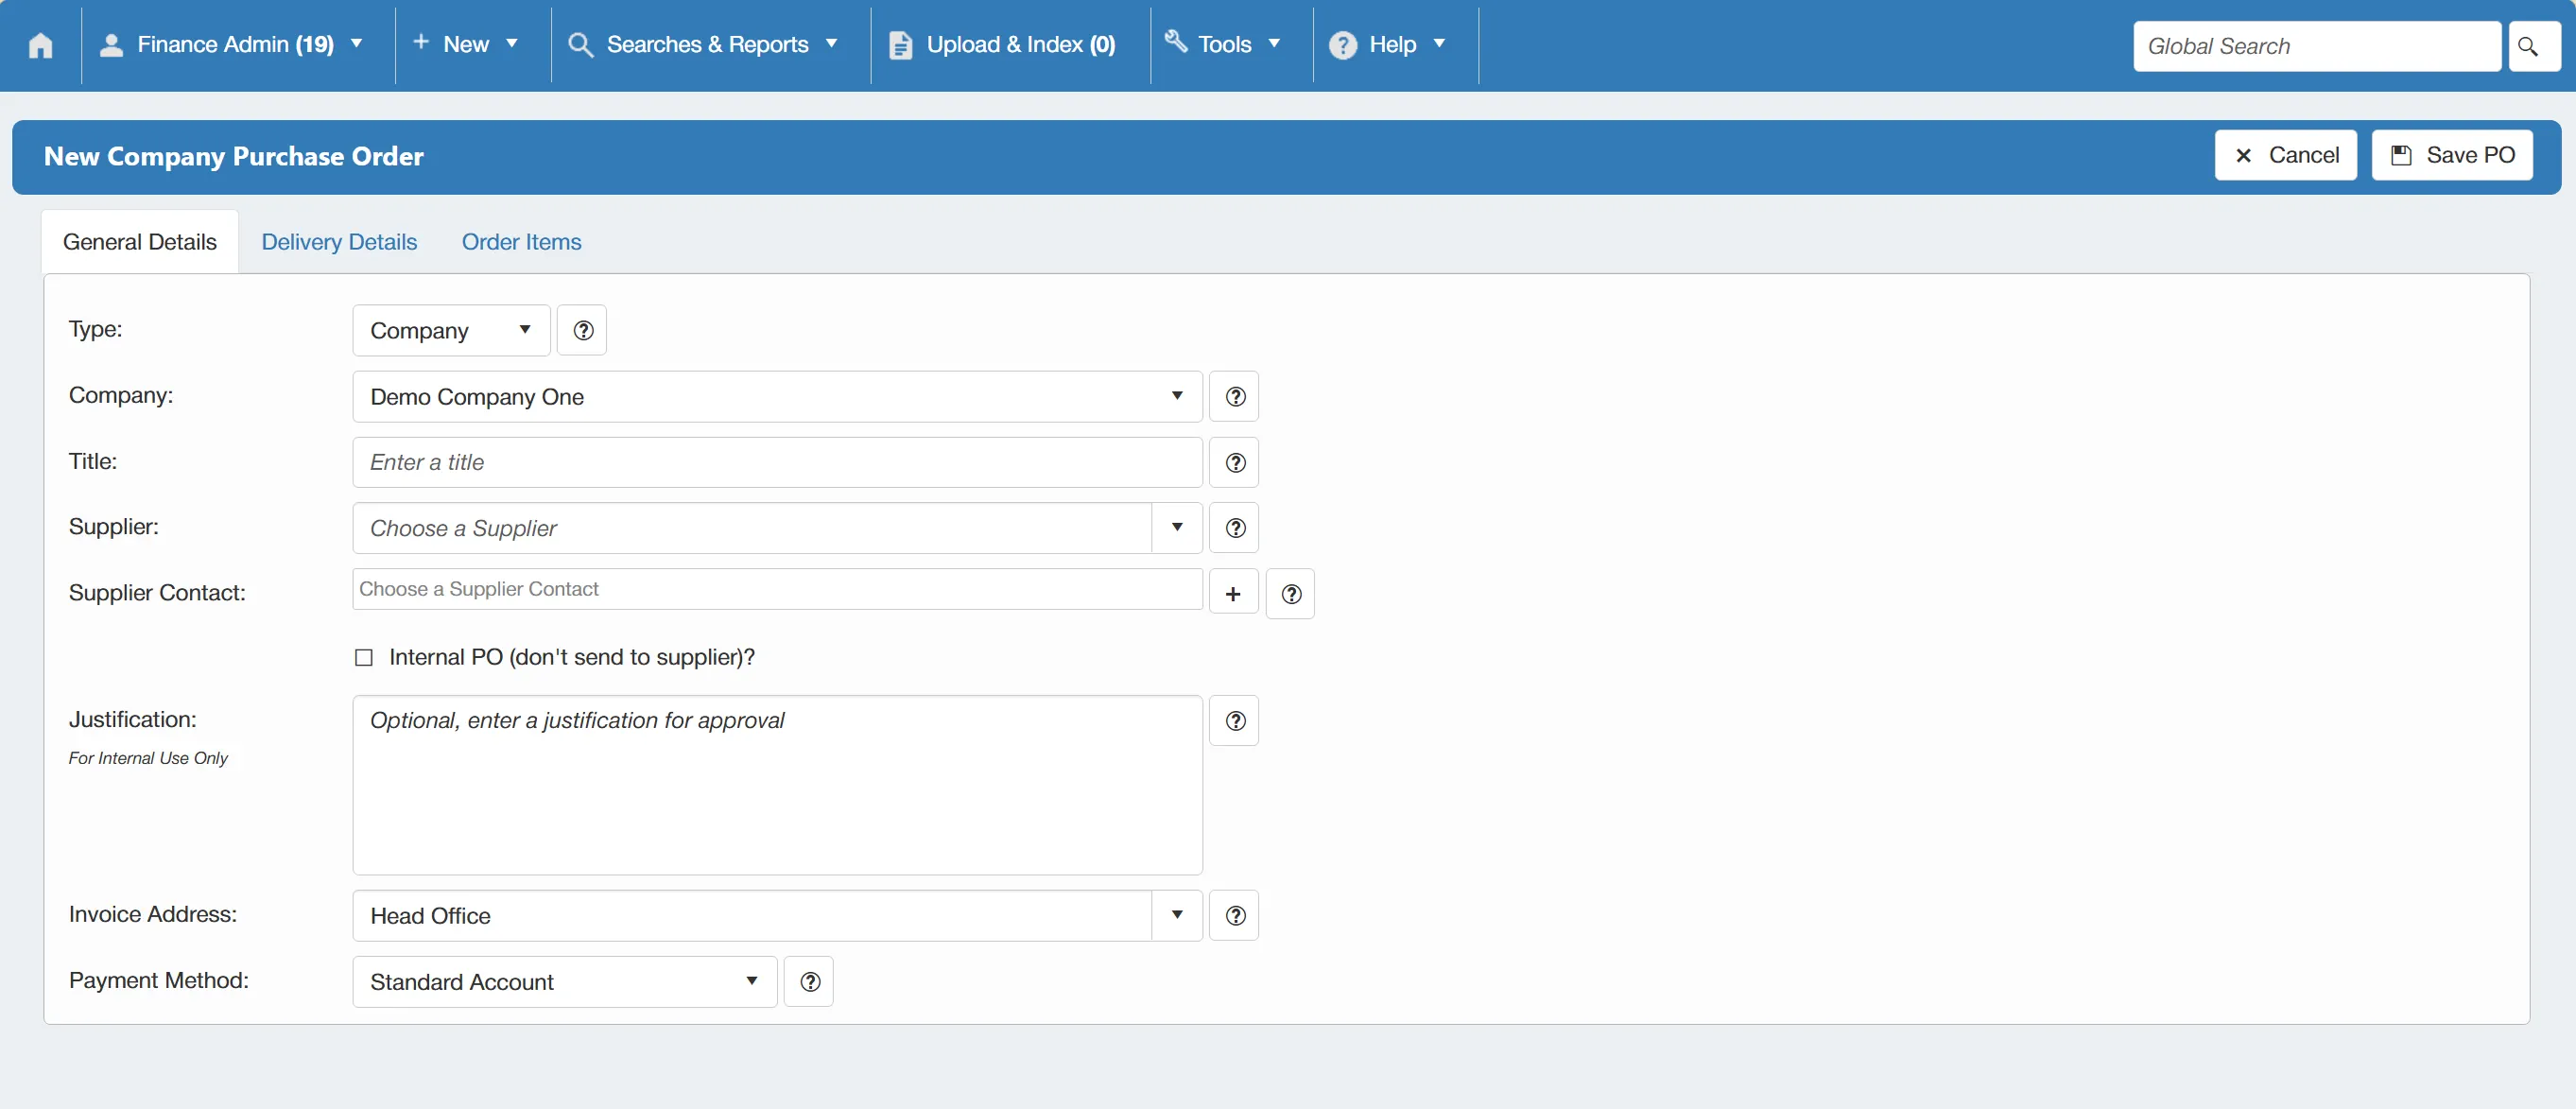Switch to the Delivery Details tab

(339, 241)
